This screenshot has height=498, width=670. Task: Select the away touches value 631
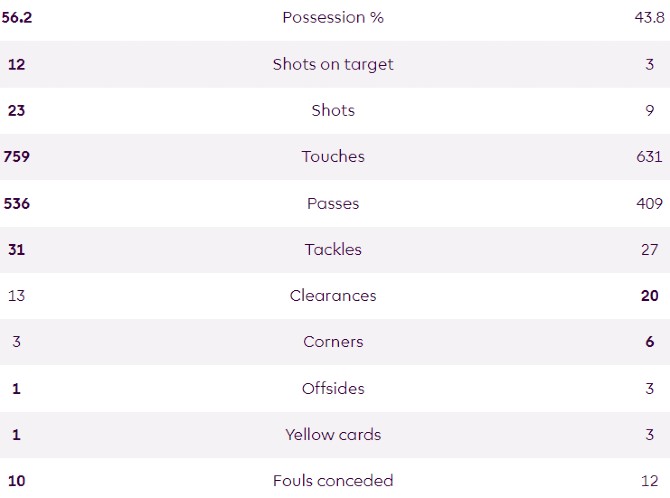649,156
